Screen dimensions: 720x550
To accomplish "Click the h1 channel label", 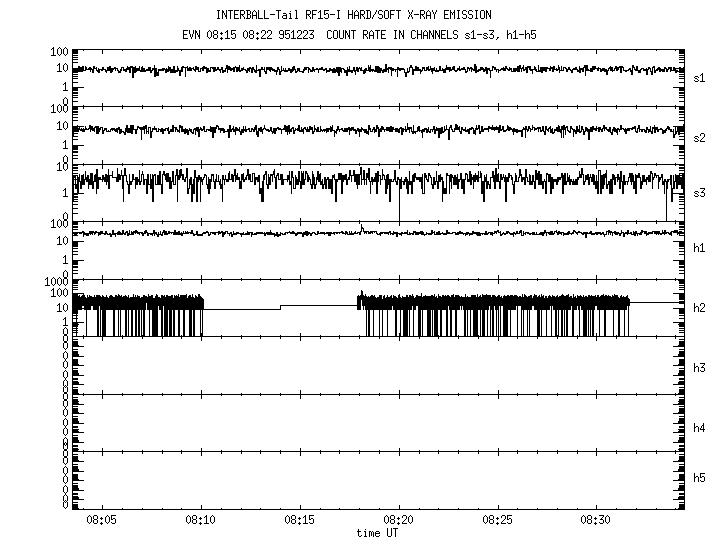I will point(700,248).
